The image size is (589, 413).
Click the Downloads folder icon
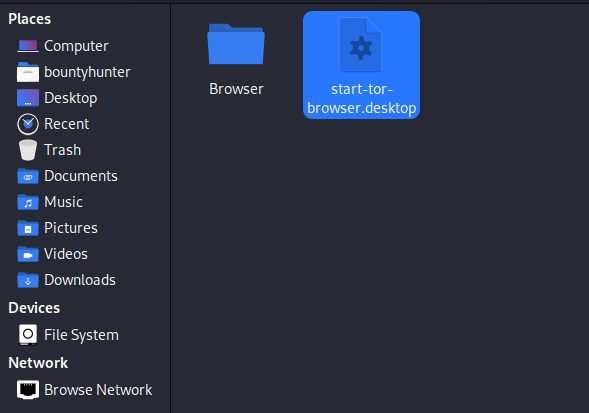(28, 280)
